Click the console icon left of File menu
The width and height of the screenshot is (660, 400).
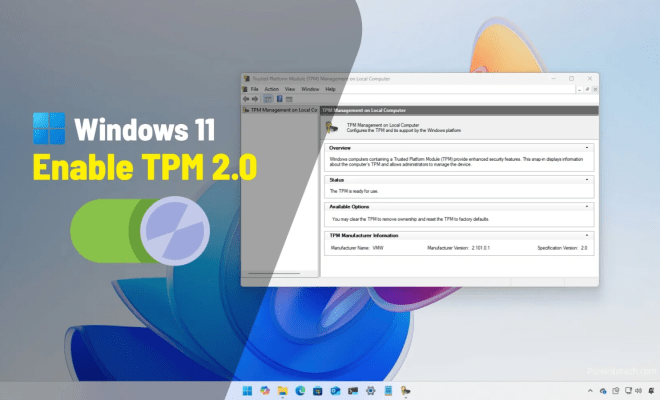click(245, 89)
